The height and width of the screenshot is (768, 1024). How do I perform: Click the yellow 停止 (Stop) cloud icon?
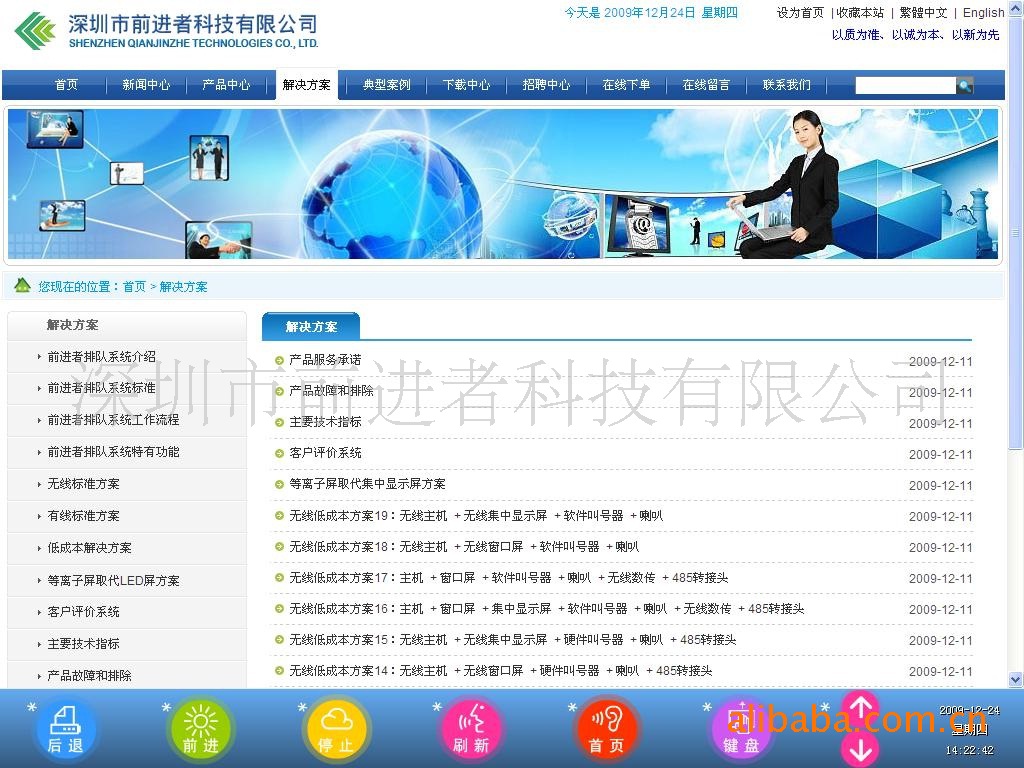(336, 729)
